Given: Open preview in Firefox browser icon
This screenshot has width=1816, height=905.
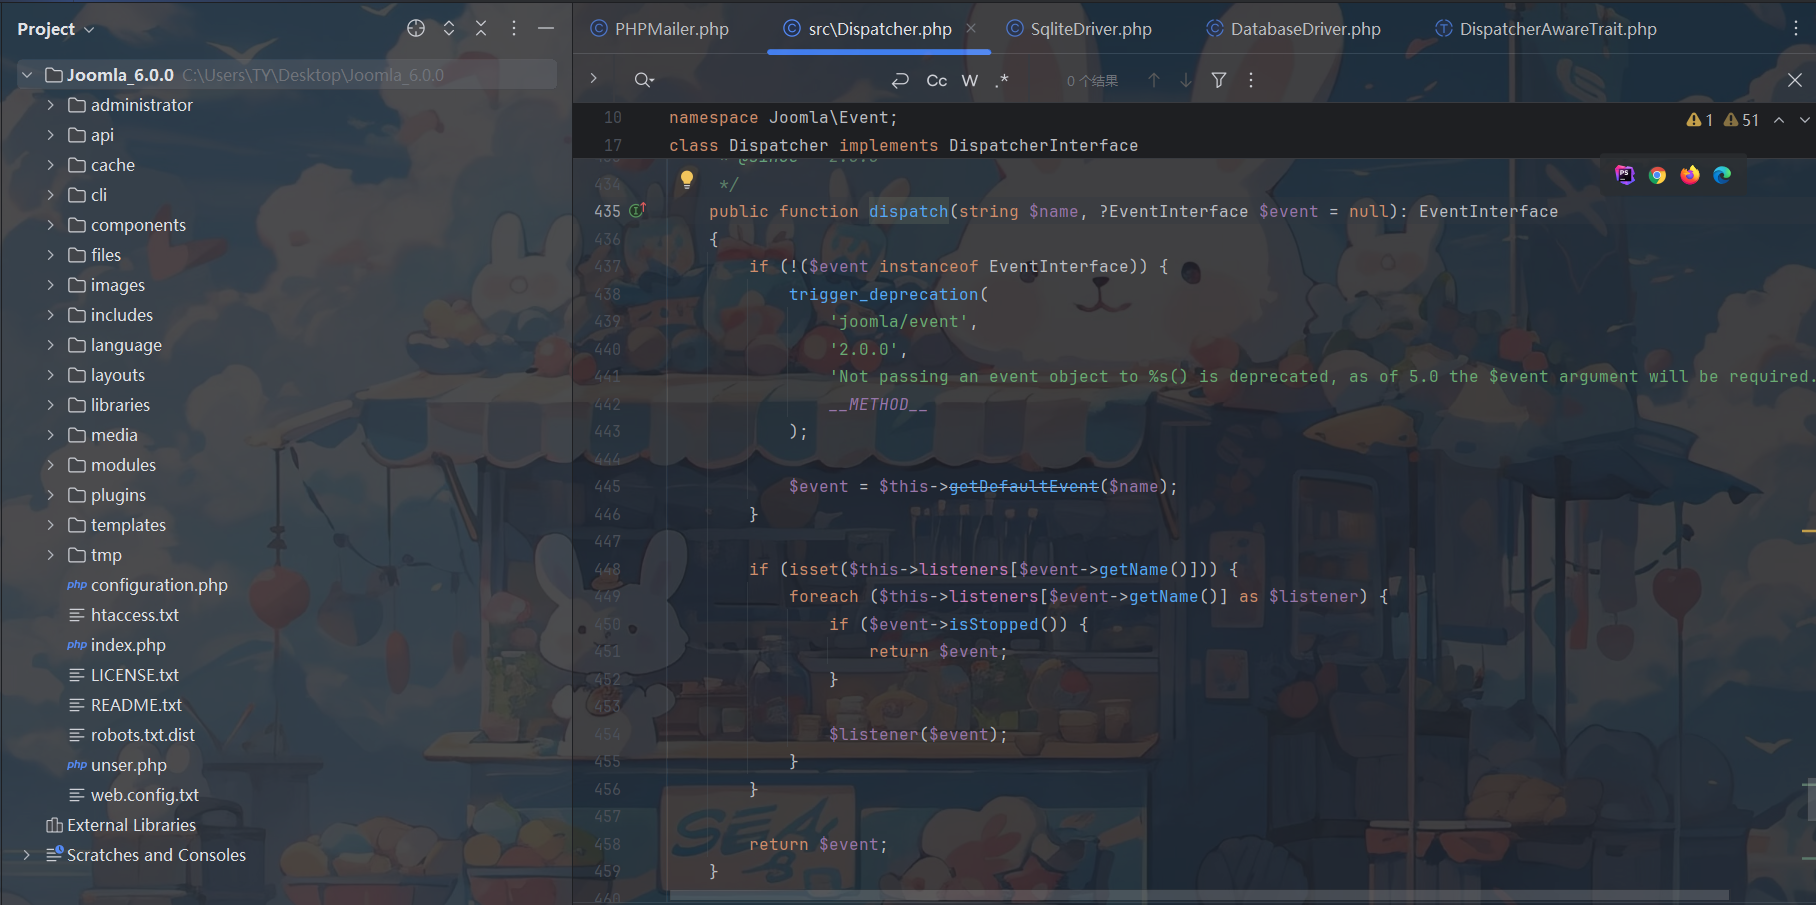Looking at the screenshot, I should coord(1690,175).
